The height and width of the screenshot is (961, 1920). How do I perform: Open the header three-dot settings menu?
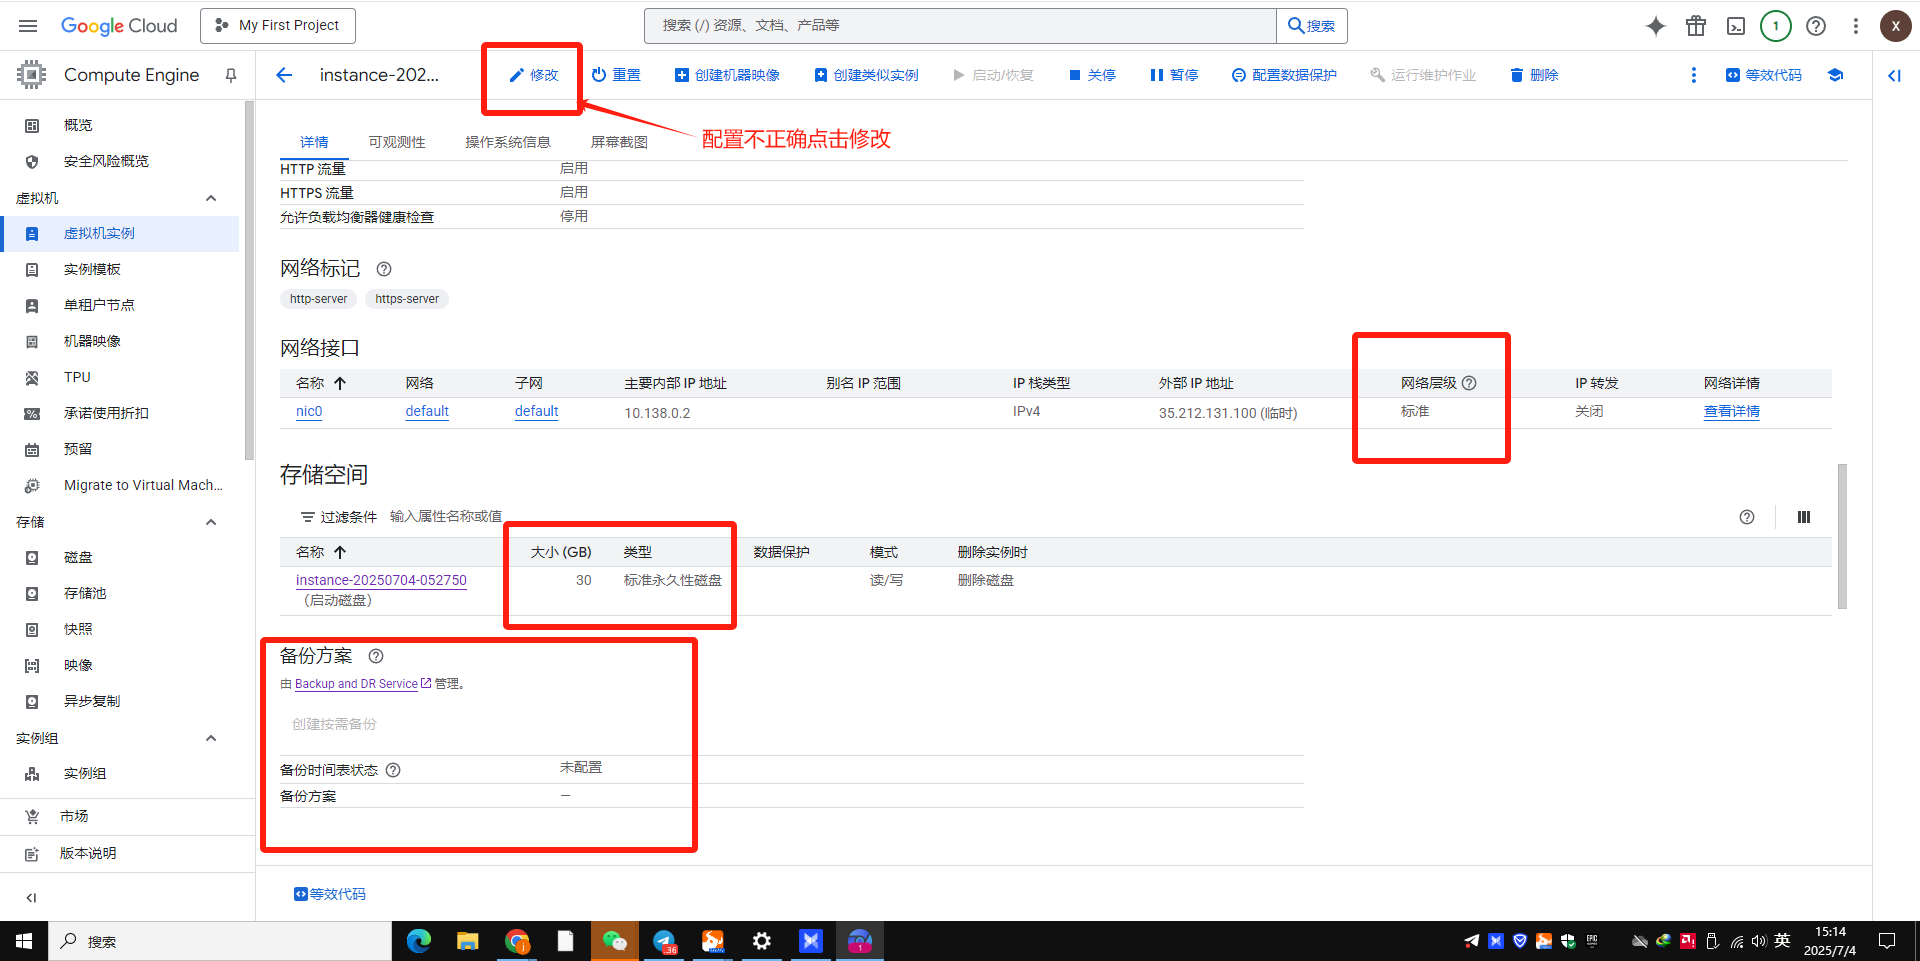(1856, 26)
